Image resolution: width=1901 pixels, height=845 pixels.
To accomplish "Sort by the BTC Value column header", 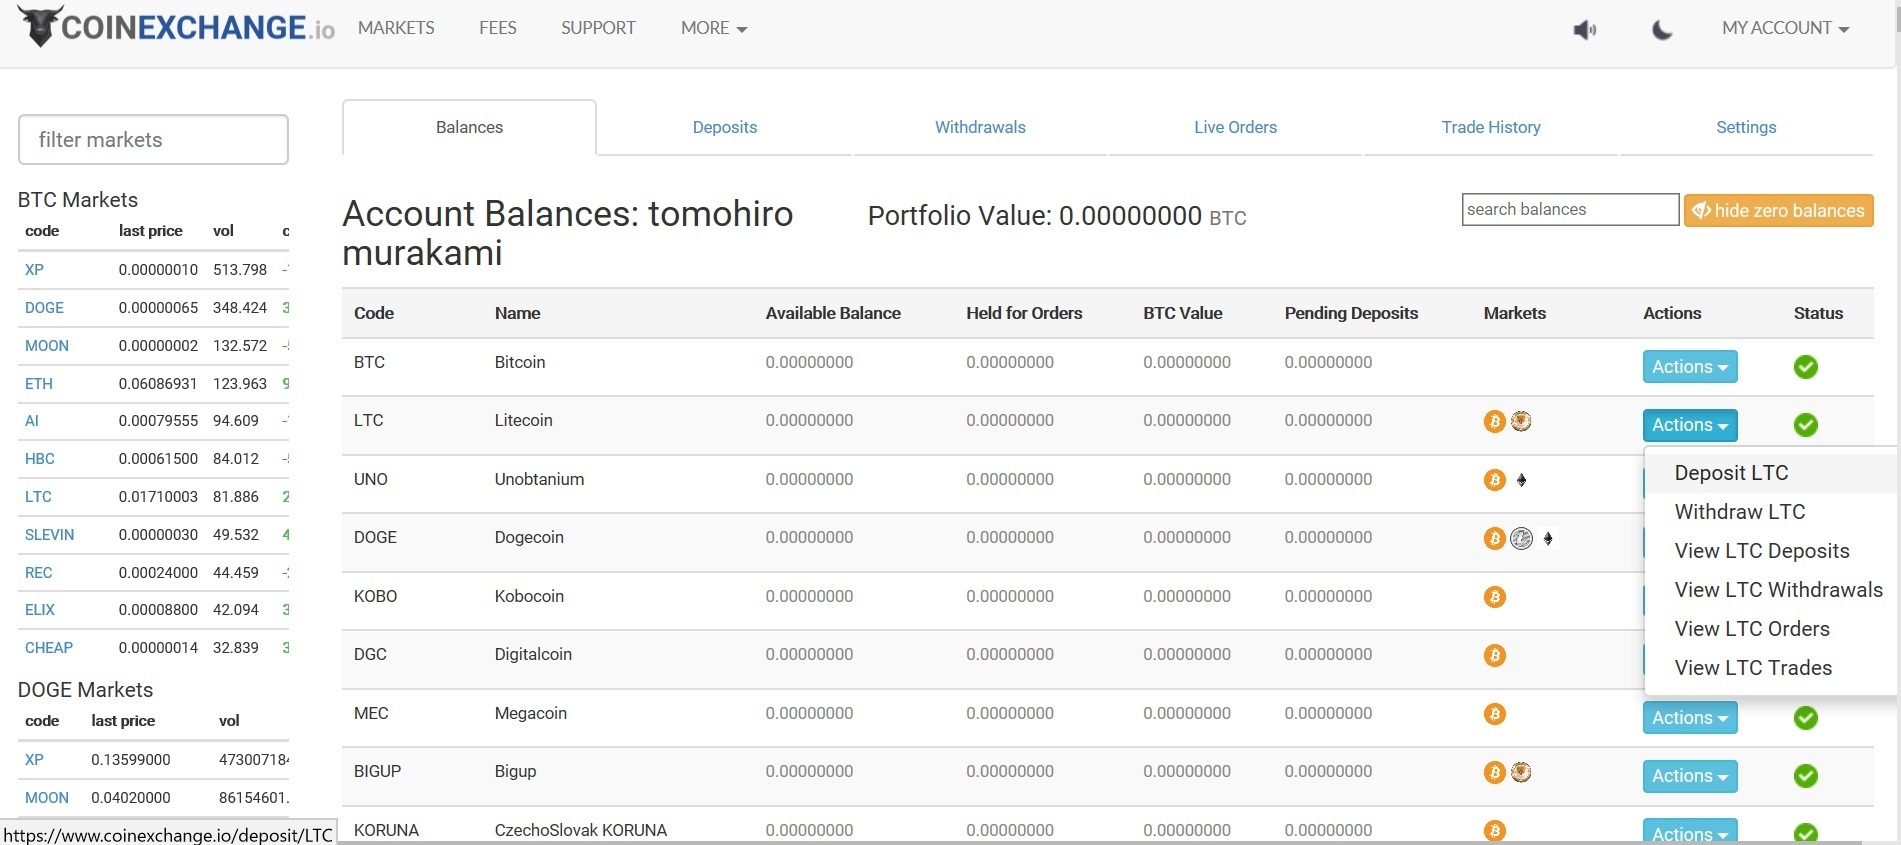I will click(1182, 313).
